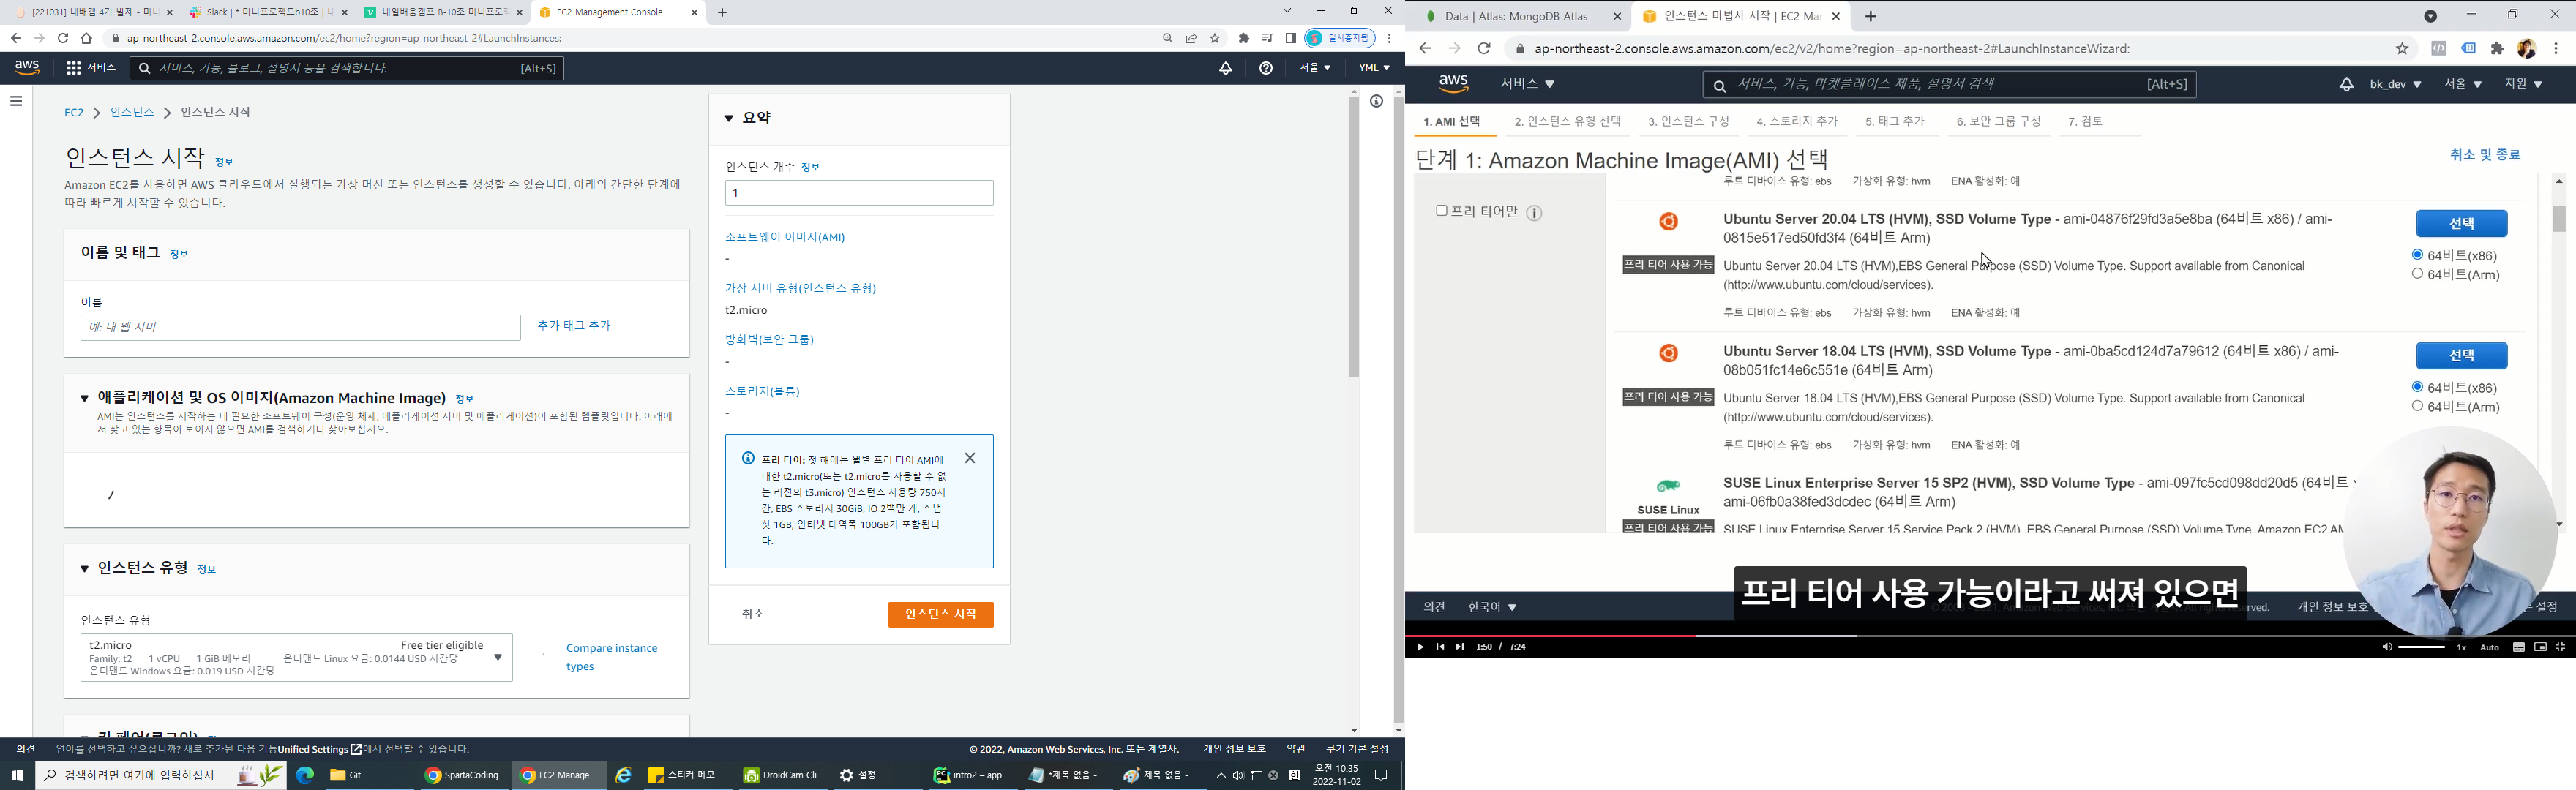Switch to step 7 review tab

pyautogui.click(x=2085, y=122)
